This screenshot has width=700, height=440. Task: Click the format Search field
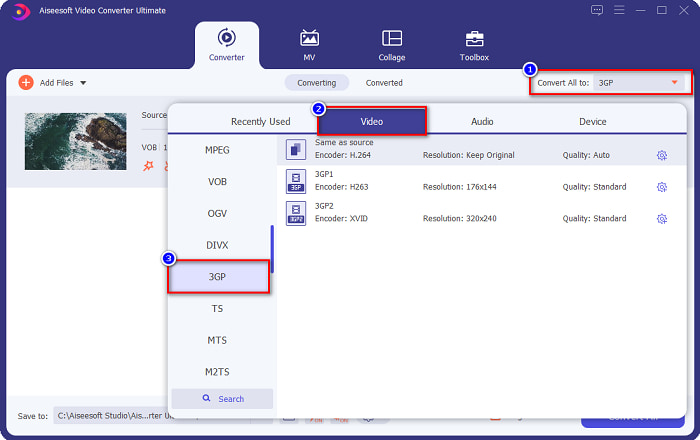pos(222,399)
